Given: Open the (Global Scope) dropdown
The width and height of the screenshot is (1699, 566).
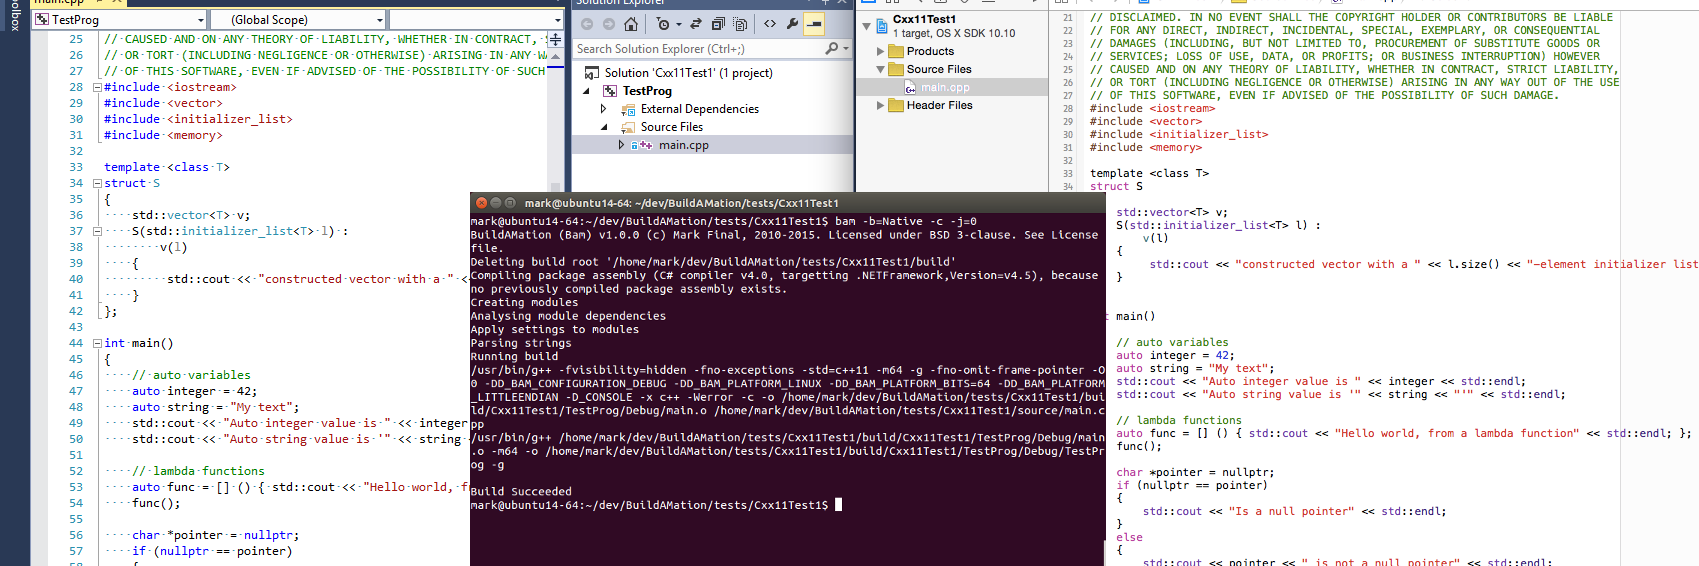Looking at the screenshot, I should [298, 19].
